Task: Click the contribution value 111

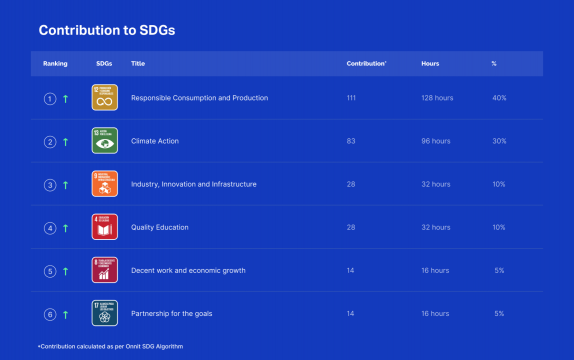Action: click(x=351, y=98)
